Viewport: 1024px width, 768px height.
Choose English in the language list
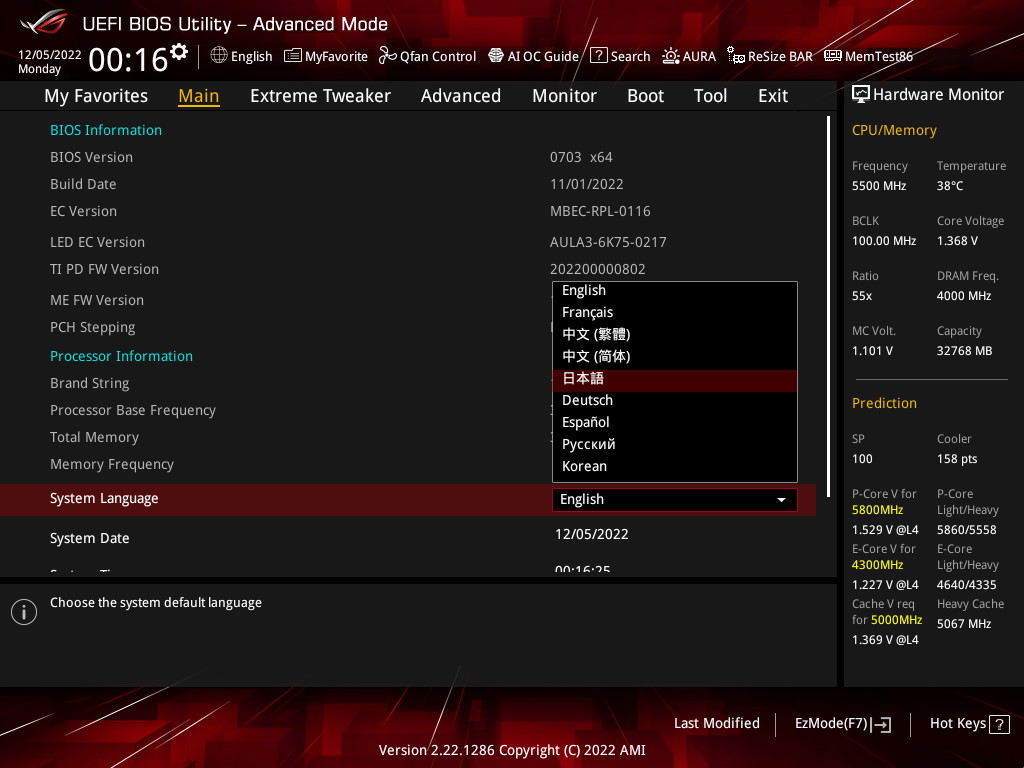pos(675,291)
